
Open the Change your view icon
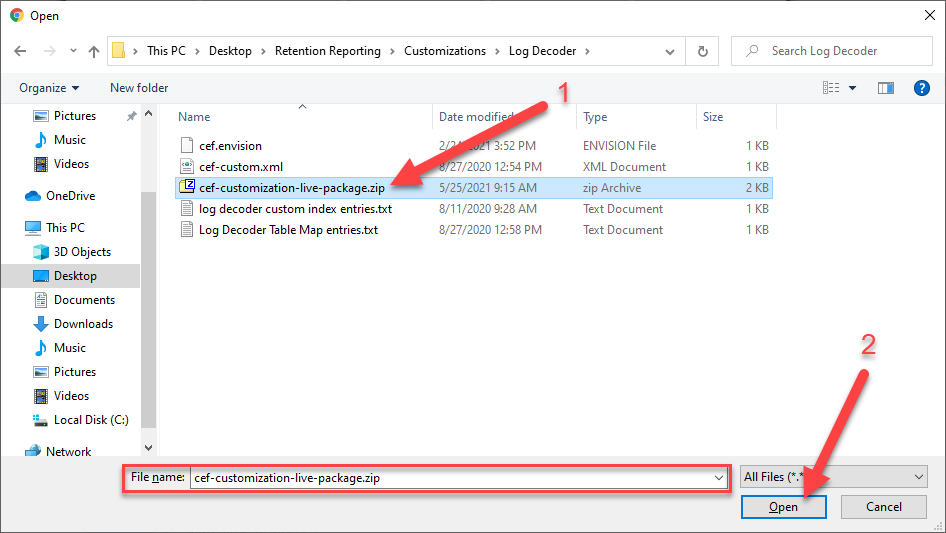pyautogui.click(x=831, y=88)
